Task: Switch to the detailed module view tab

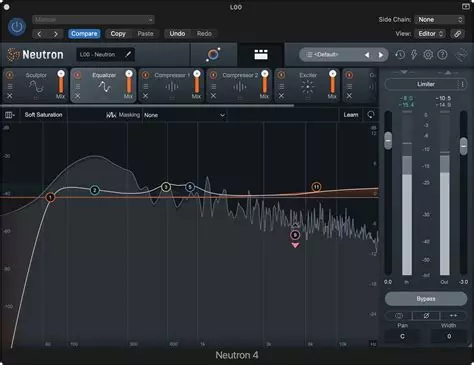Action: (x=261, y=55)
